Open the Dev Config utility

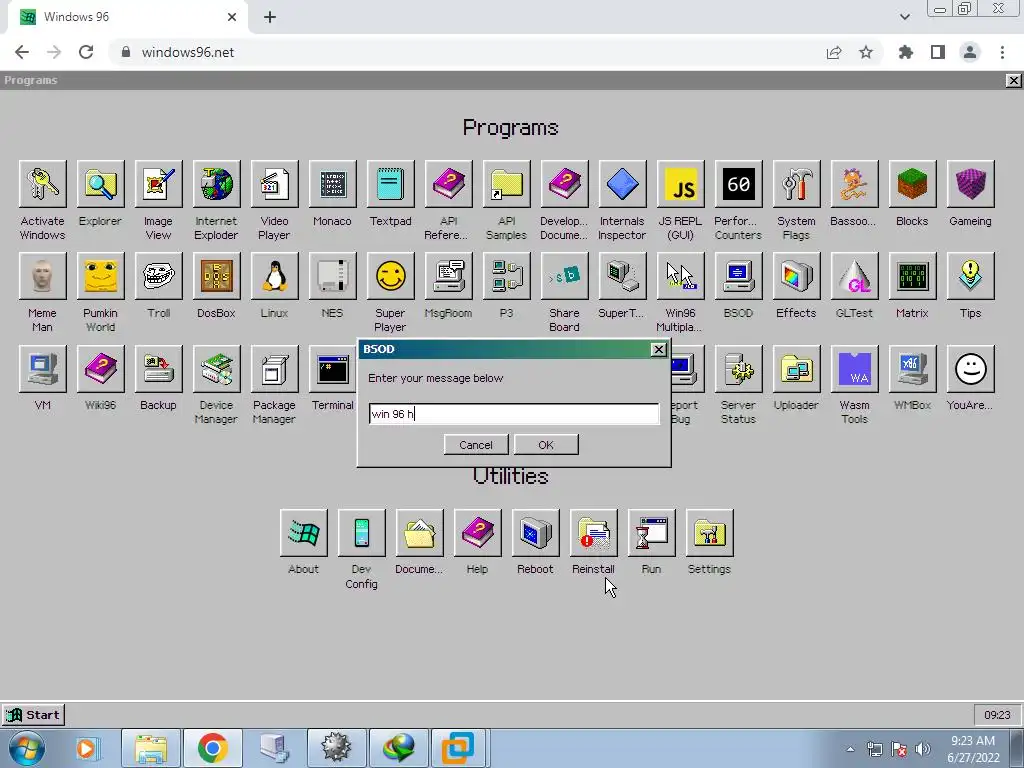[362, 533]
